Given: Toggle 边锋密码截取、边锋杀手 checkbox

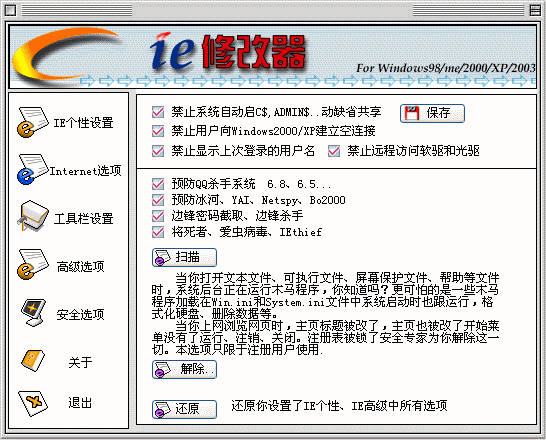Looking at the screenshot, I should click(158, 216).
